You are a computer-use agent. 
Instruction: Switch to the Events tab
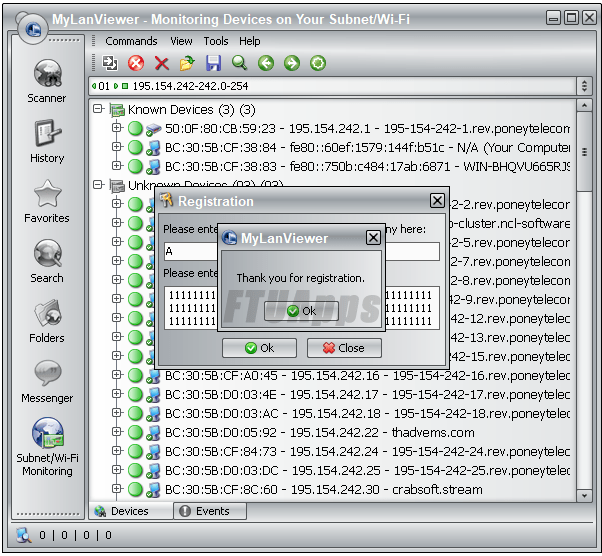pos(210,511)
